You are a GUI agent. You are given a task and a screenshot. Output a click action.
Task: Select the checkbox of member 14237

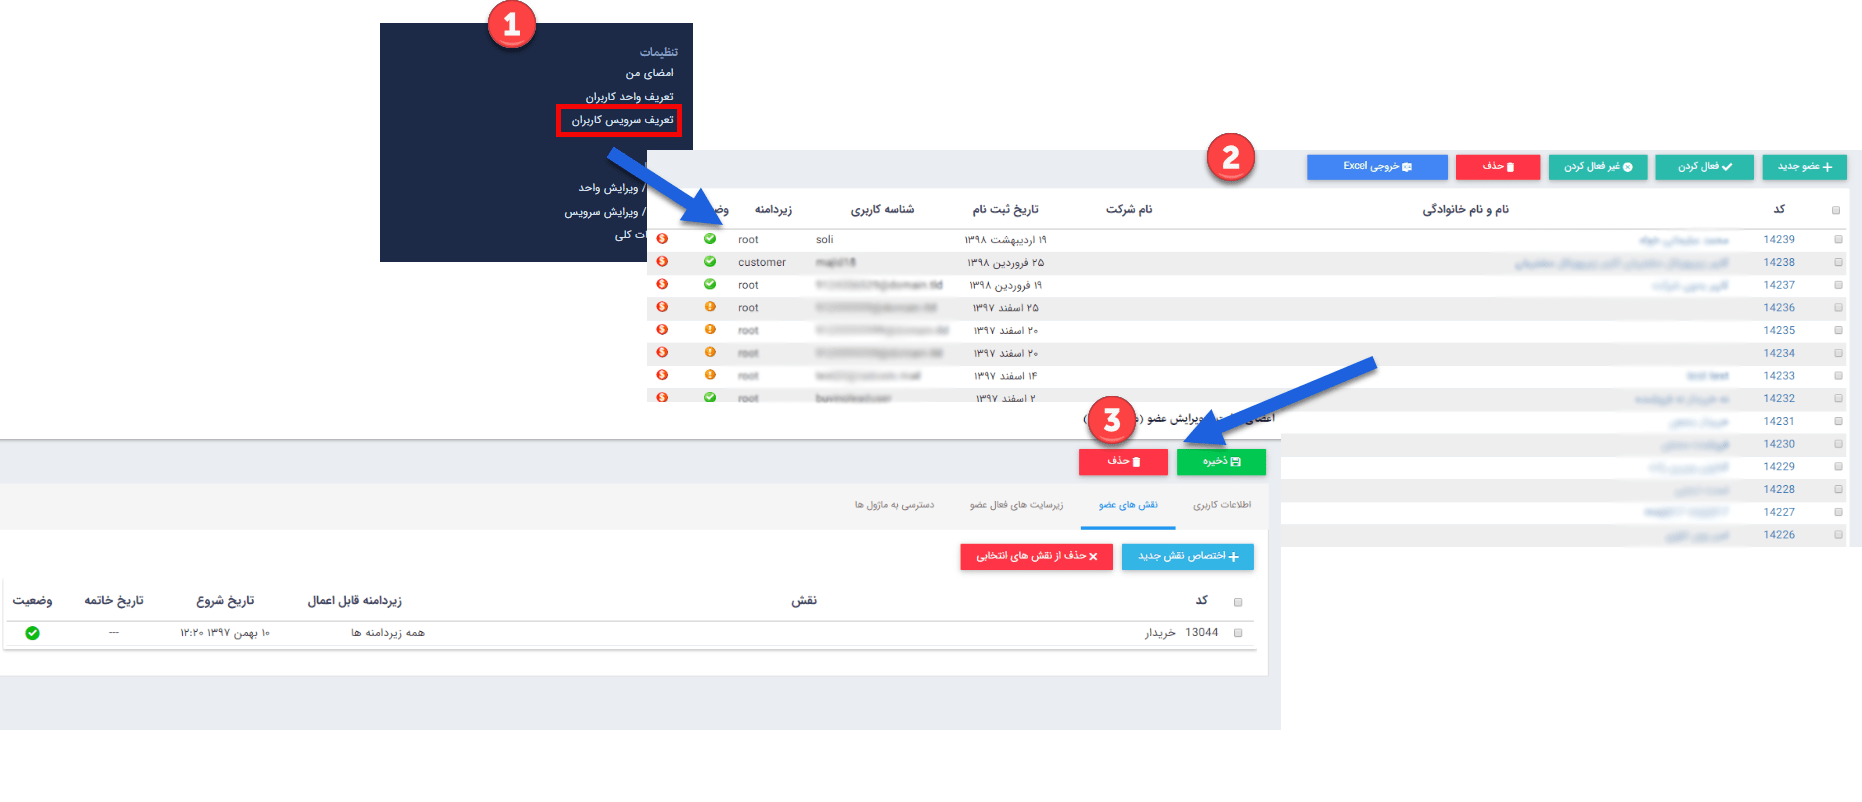[1838, 285]
